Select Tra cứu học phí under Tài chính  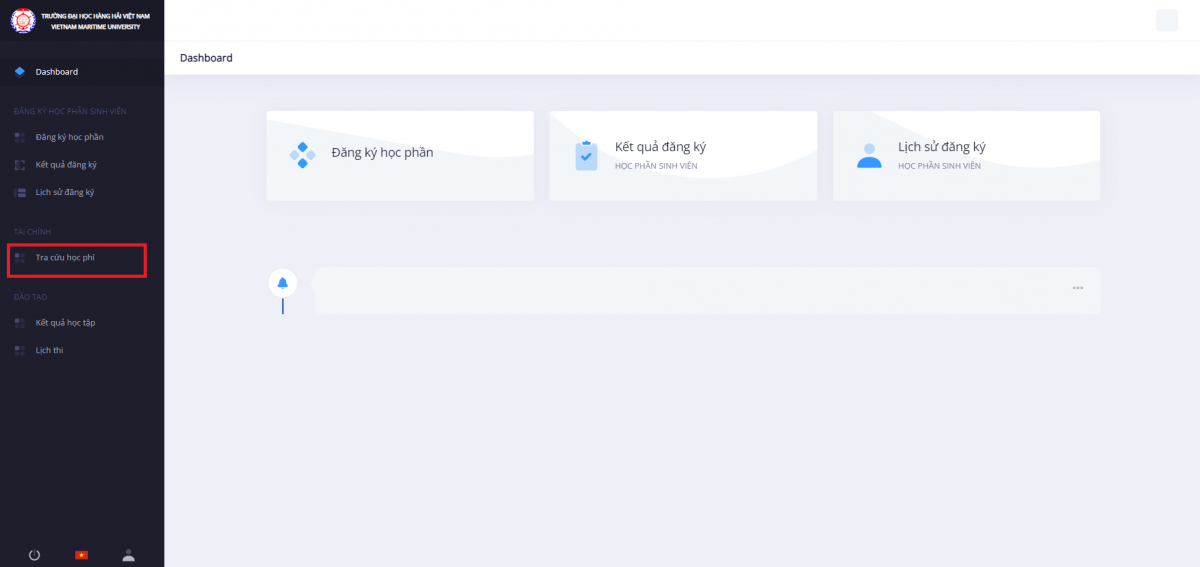[65, 258]
